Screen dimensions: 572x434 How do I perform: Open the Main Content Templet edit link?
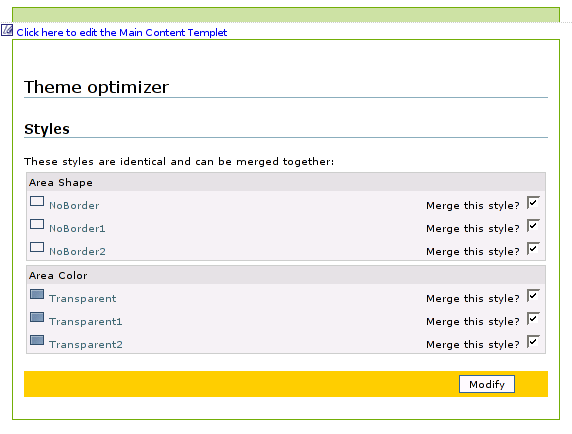(122, 32)
